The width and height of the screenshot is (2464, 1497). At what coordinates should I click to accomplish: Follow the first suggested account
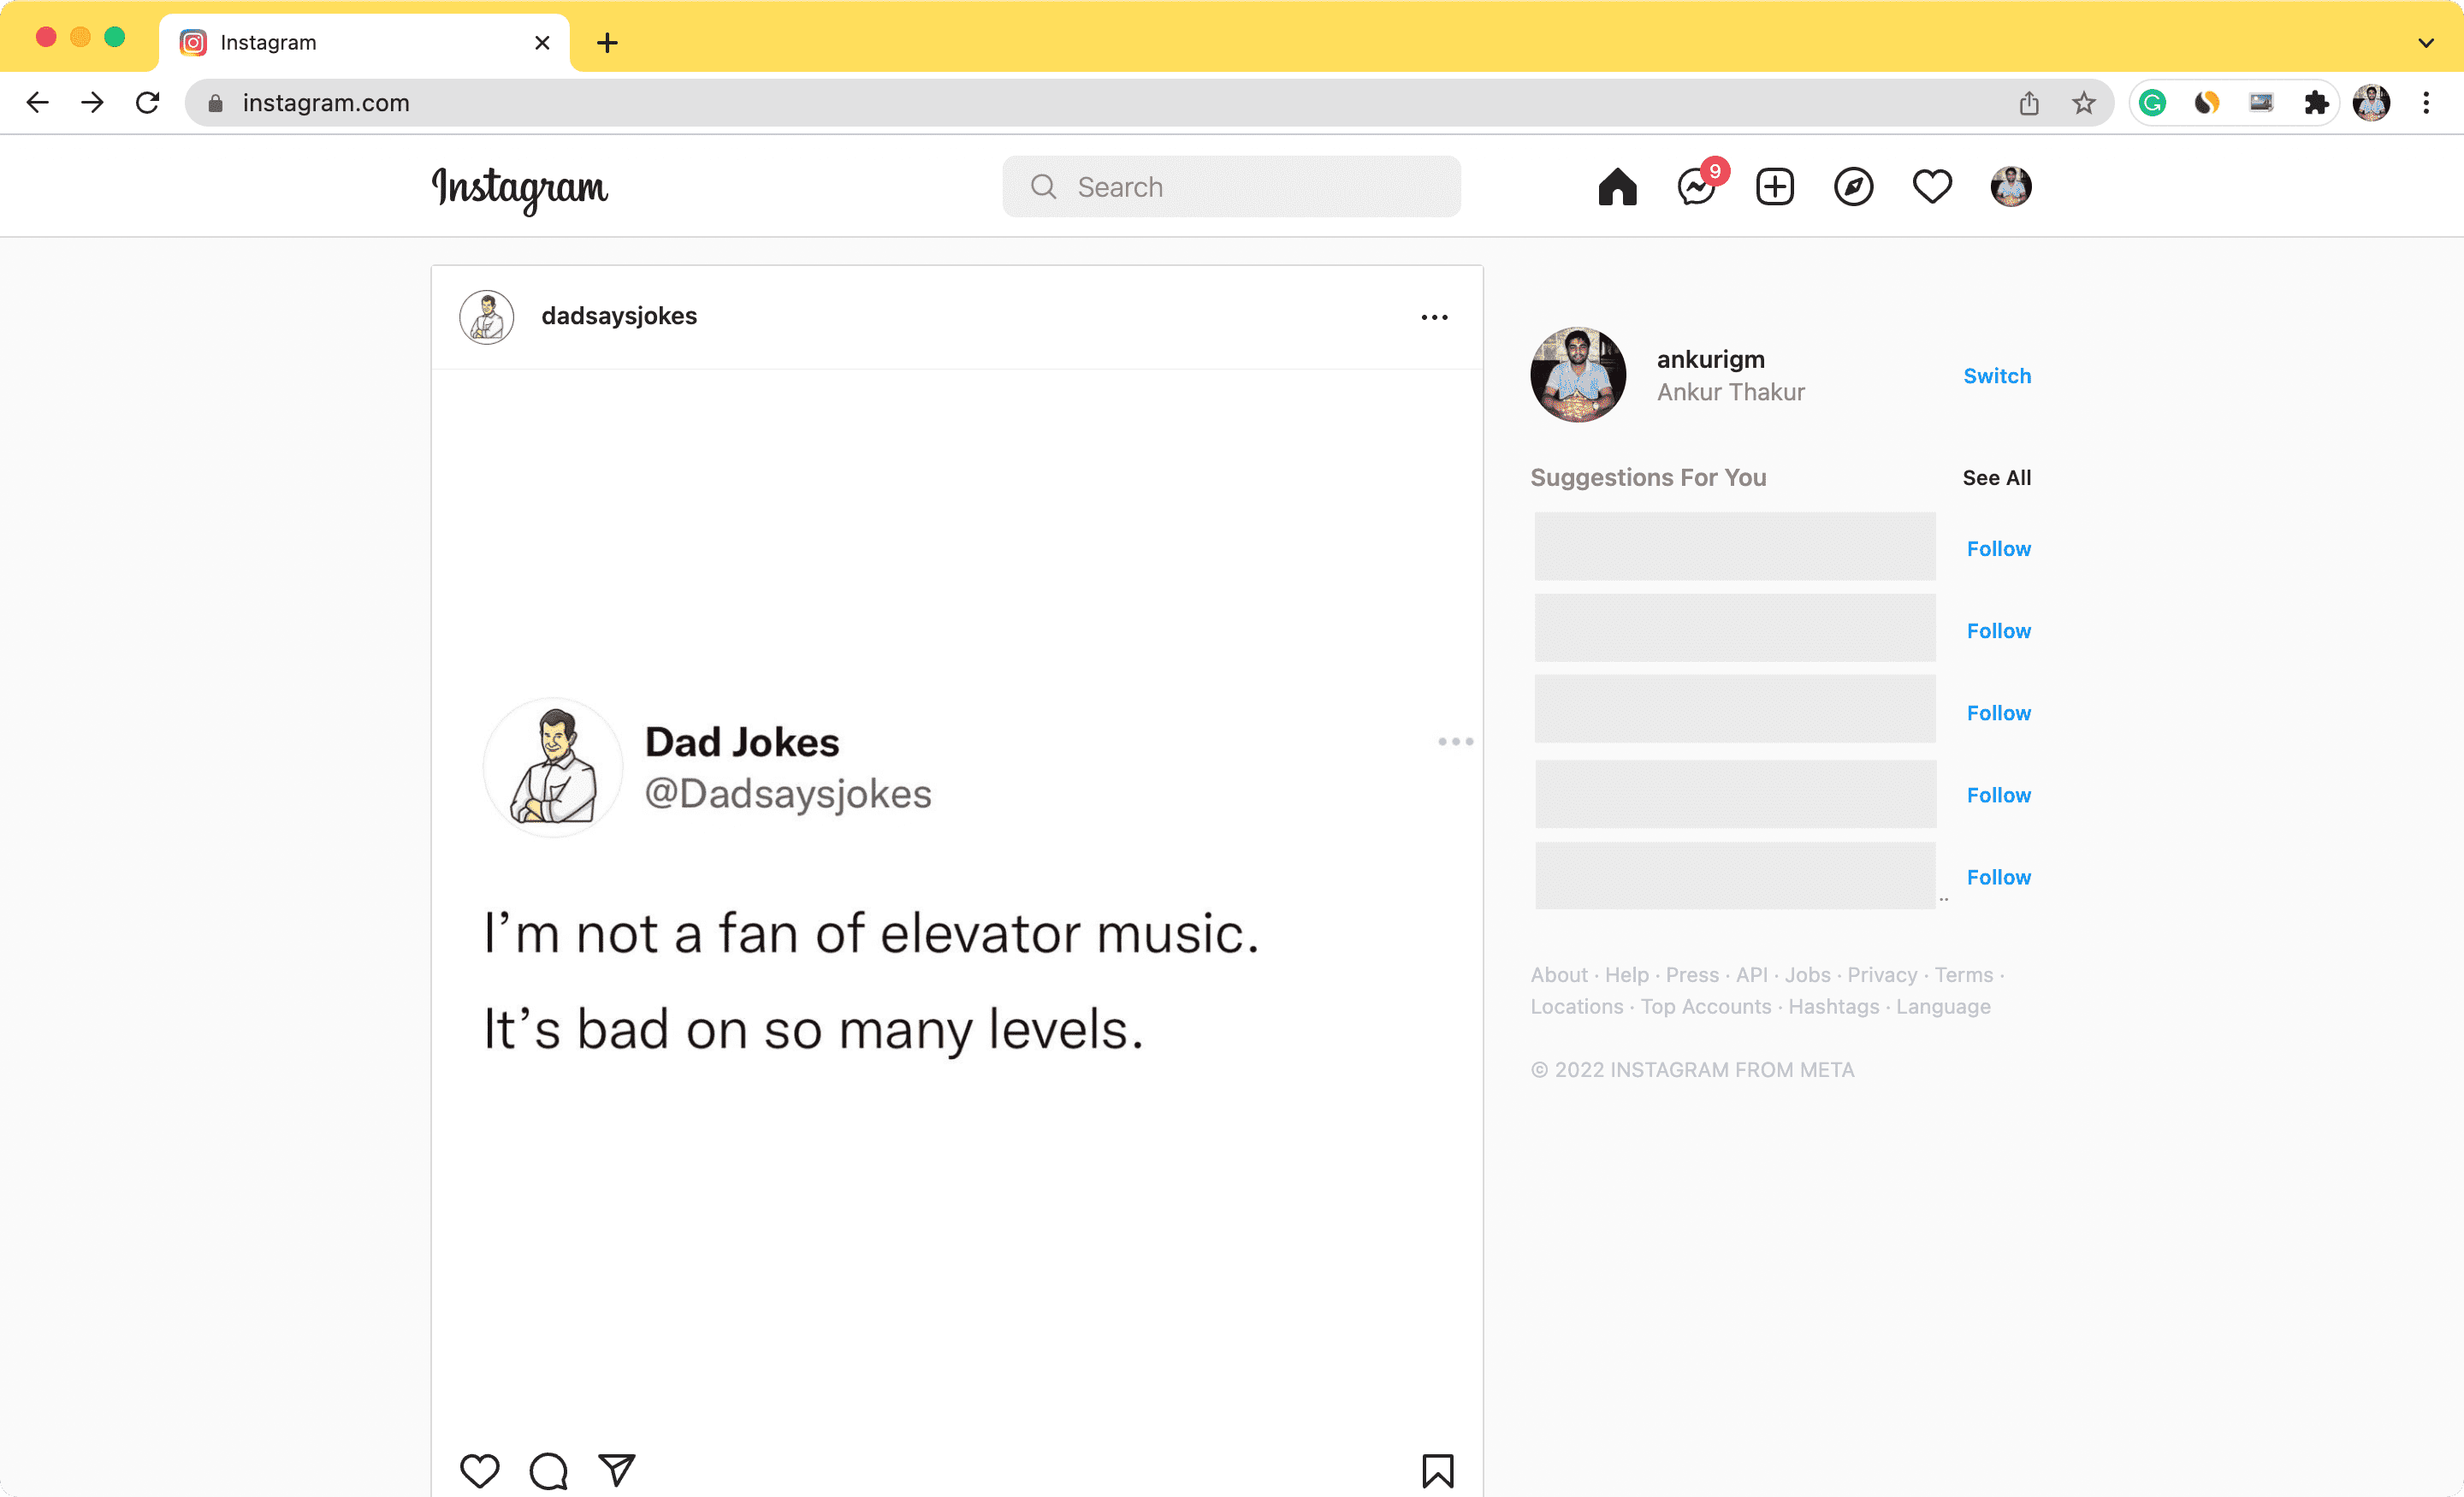(x=1998, y=549)
